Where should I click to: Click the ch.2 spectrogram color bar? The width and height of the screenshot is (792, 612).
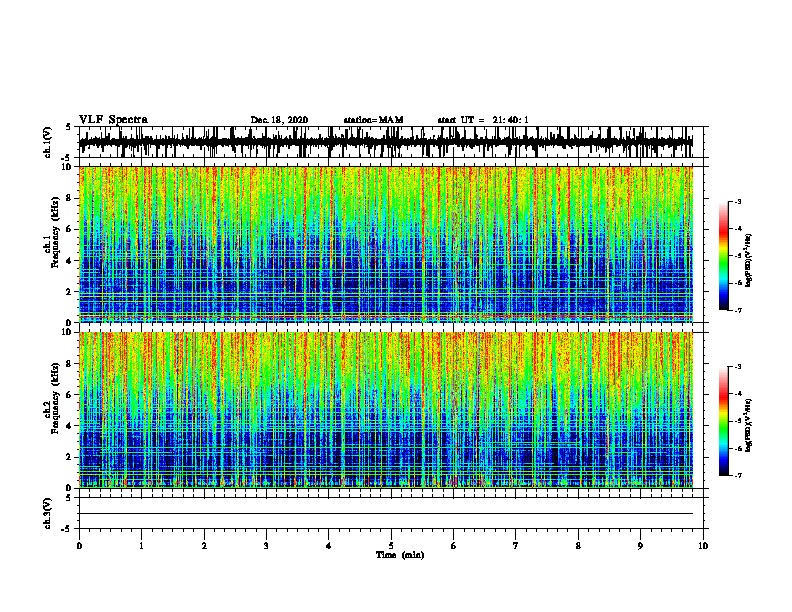pyautogui.click(x=723, y=421)
